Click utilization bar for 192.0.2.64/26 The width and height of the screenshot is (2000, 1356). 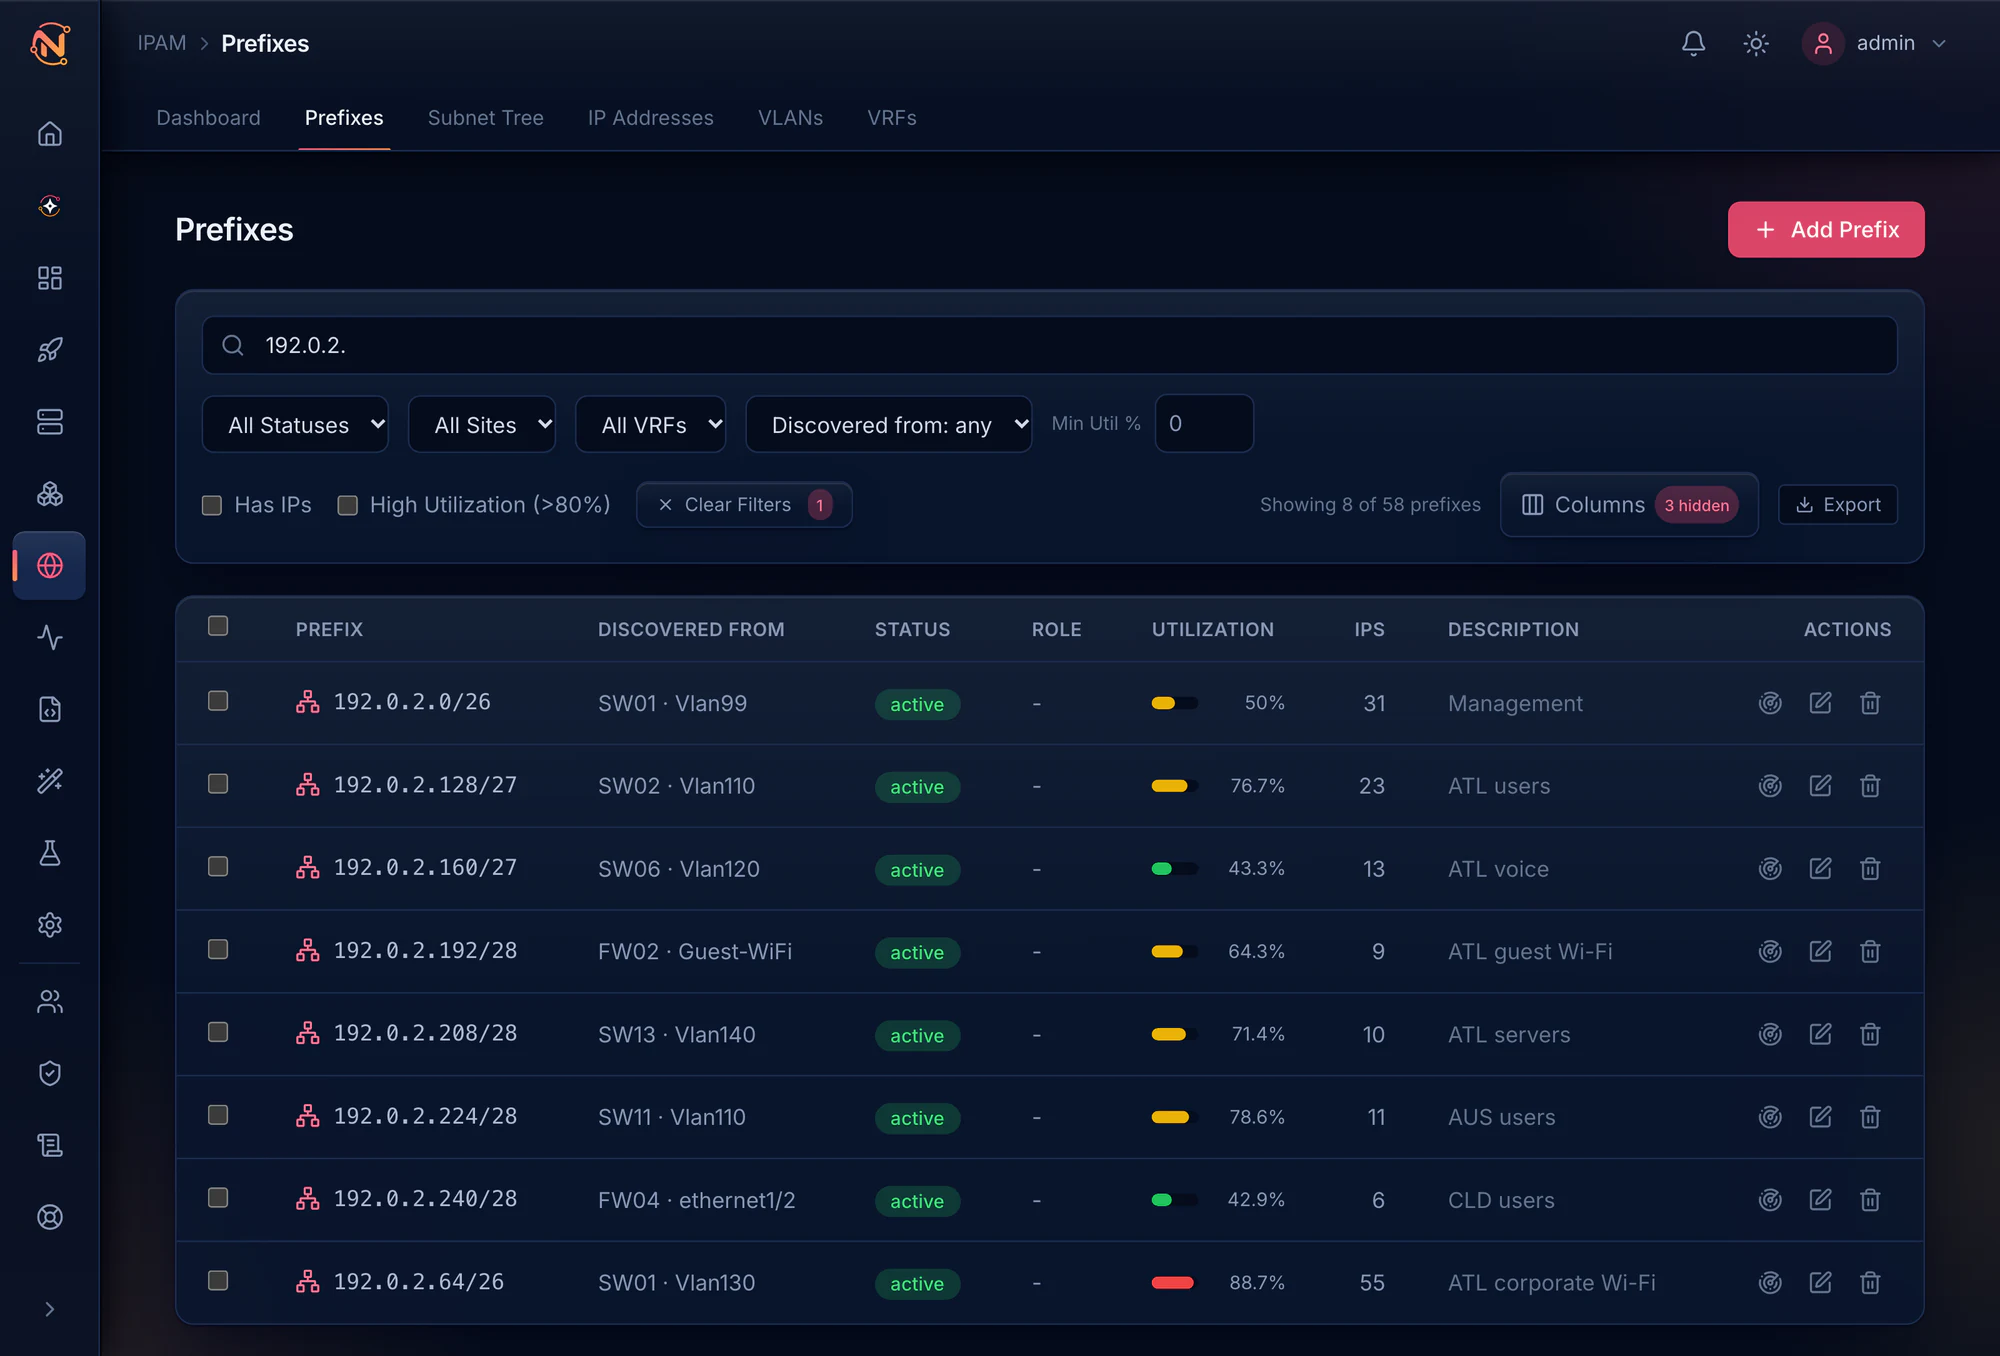pyautogui.click(x=1174, y=1283)
